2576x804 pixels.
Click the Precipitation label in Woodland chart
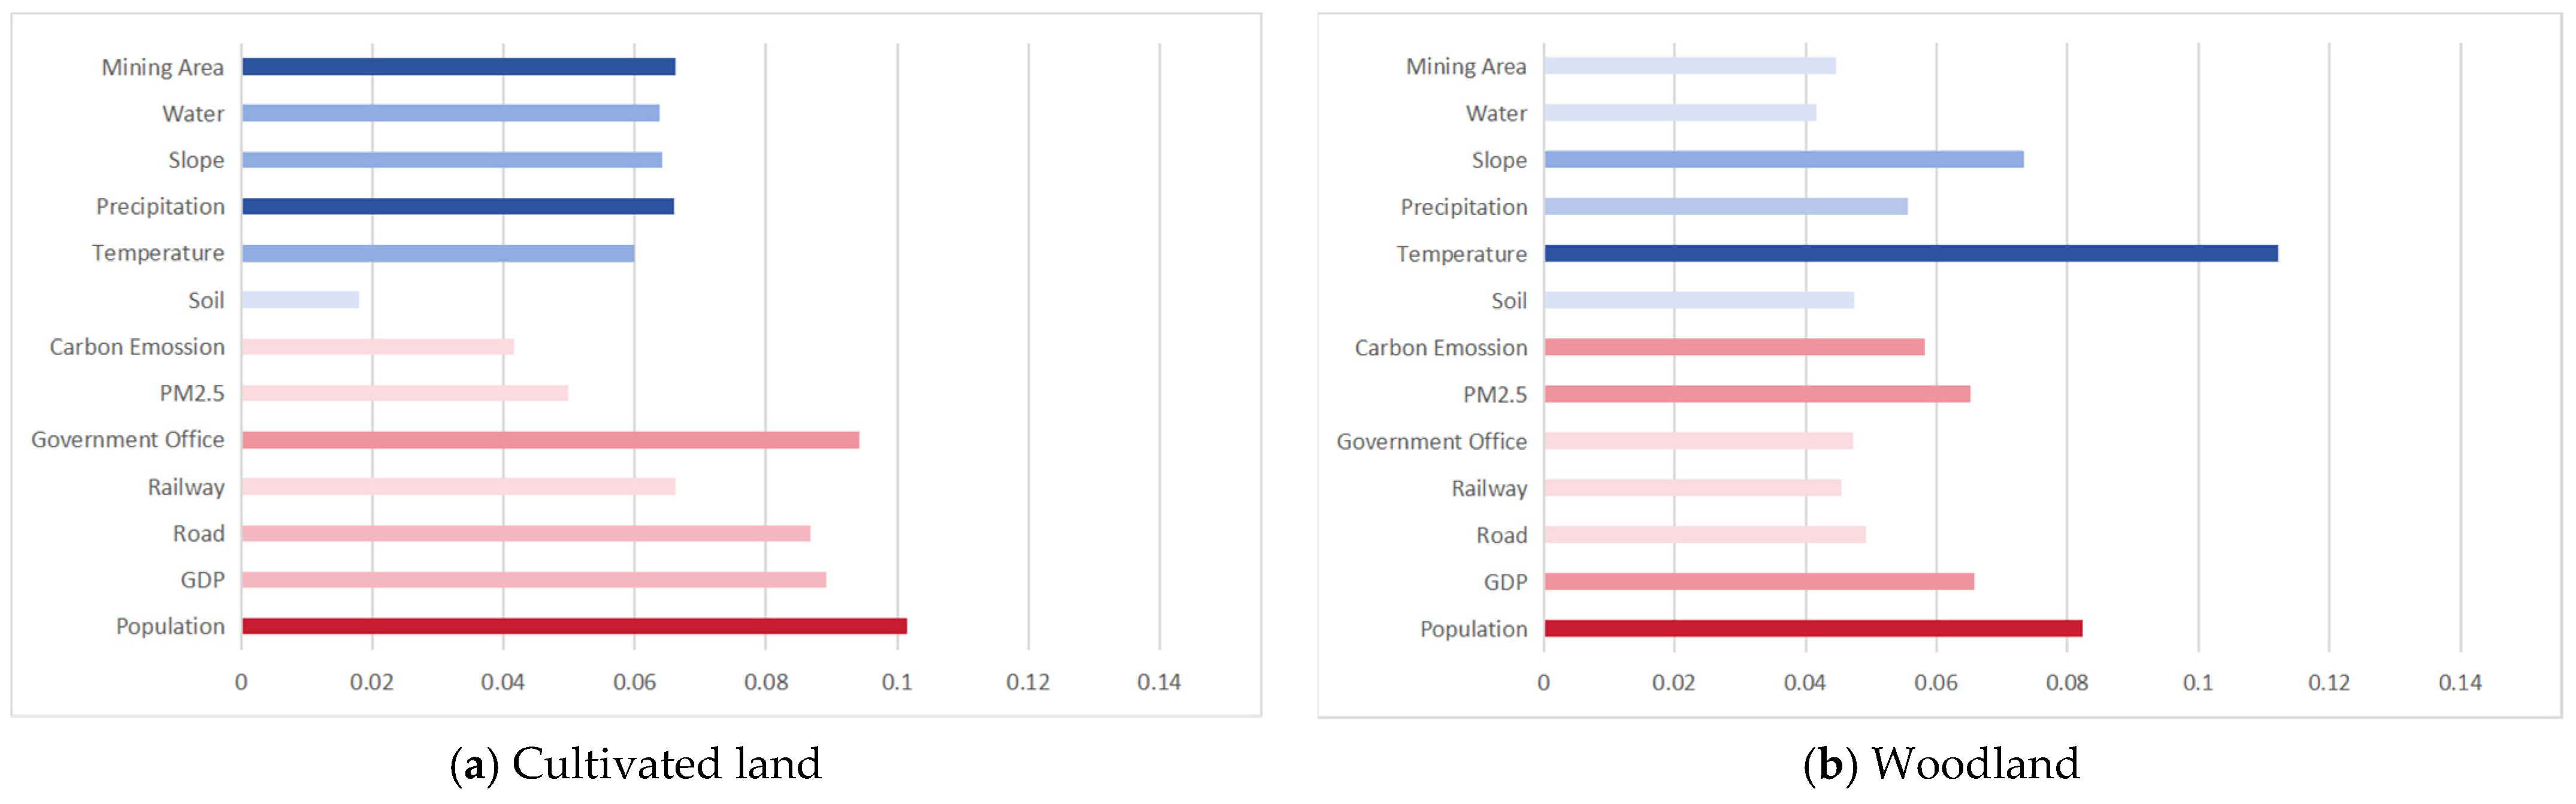(x=1464, y=207)
